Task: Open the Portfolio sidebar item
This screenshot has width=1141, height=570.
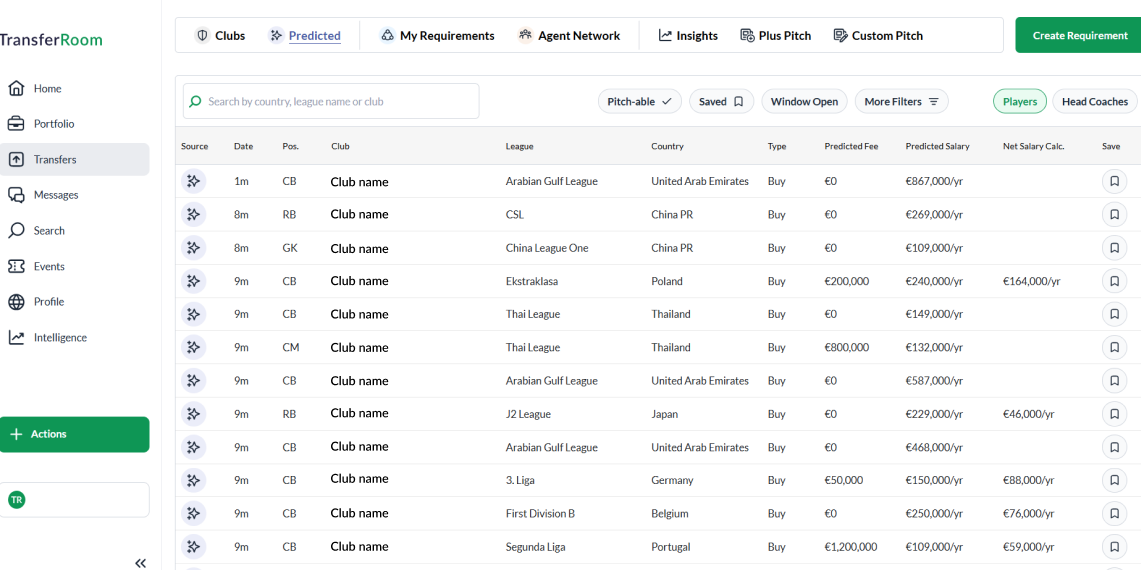Action: click(x=54, y=124)
